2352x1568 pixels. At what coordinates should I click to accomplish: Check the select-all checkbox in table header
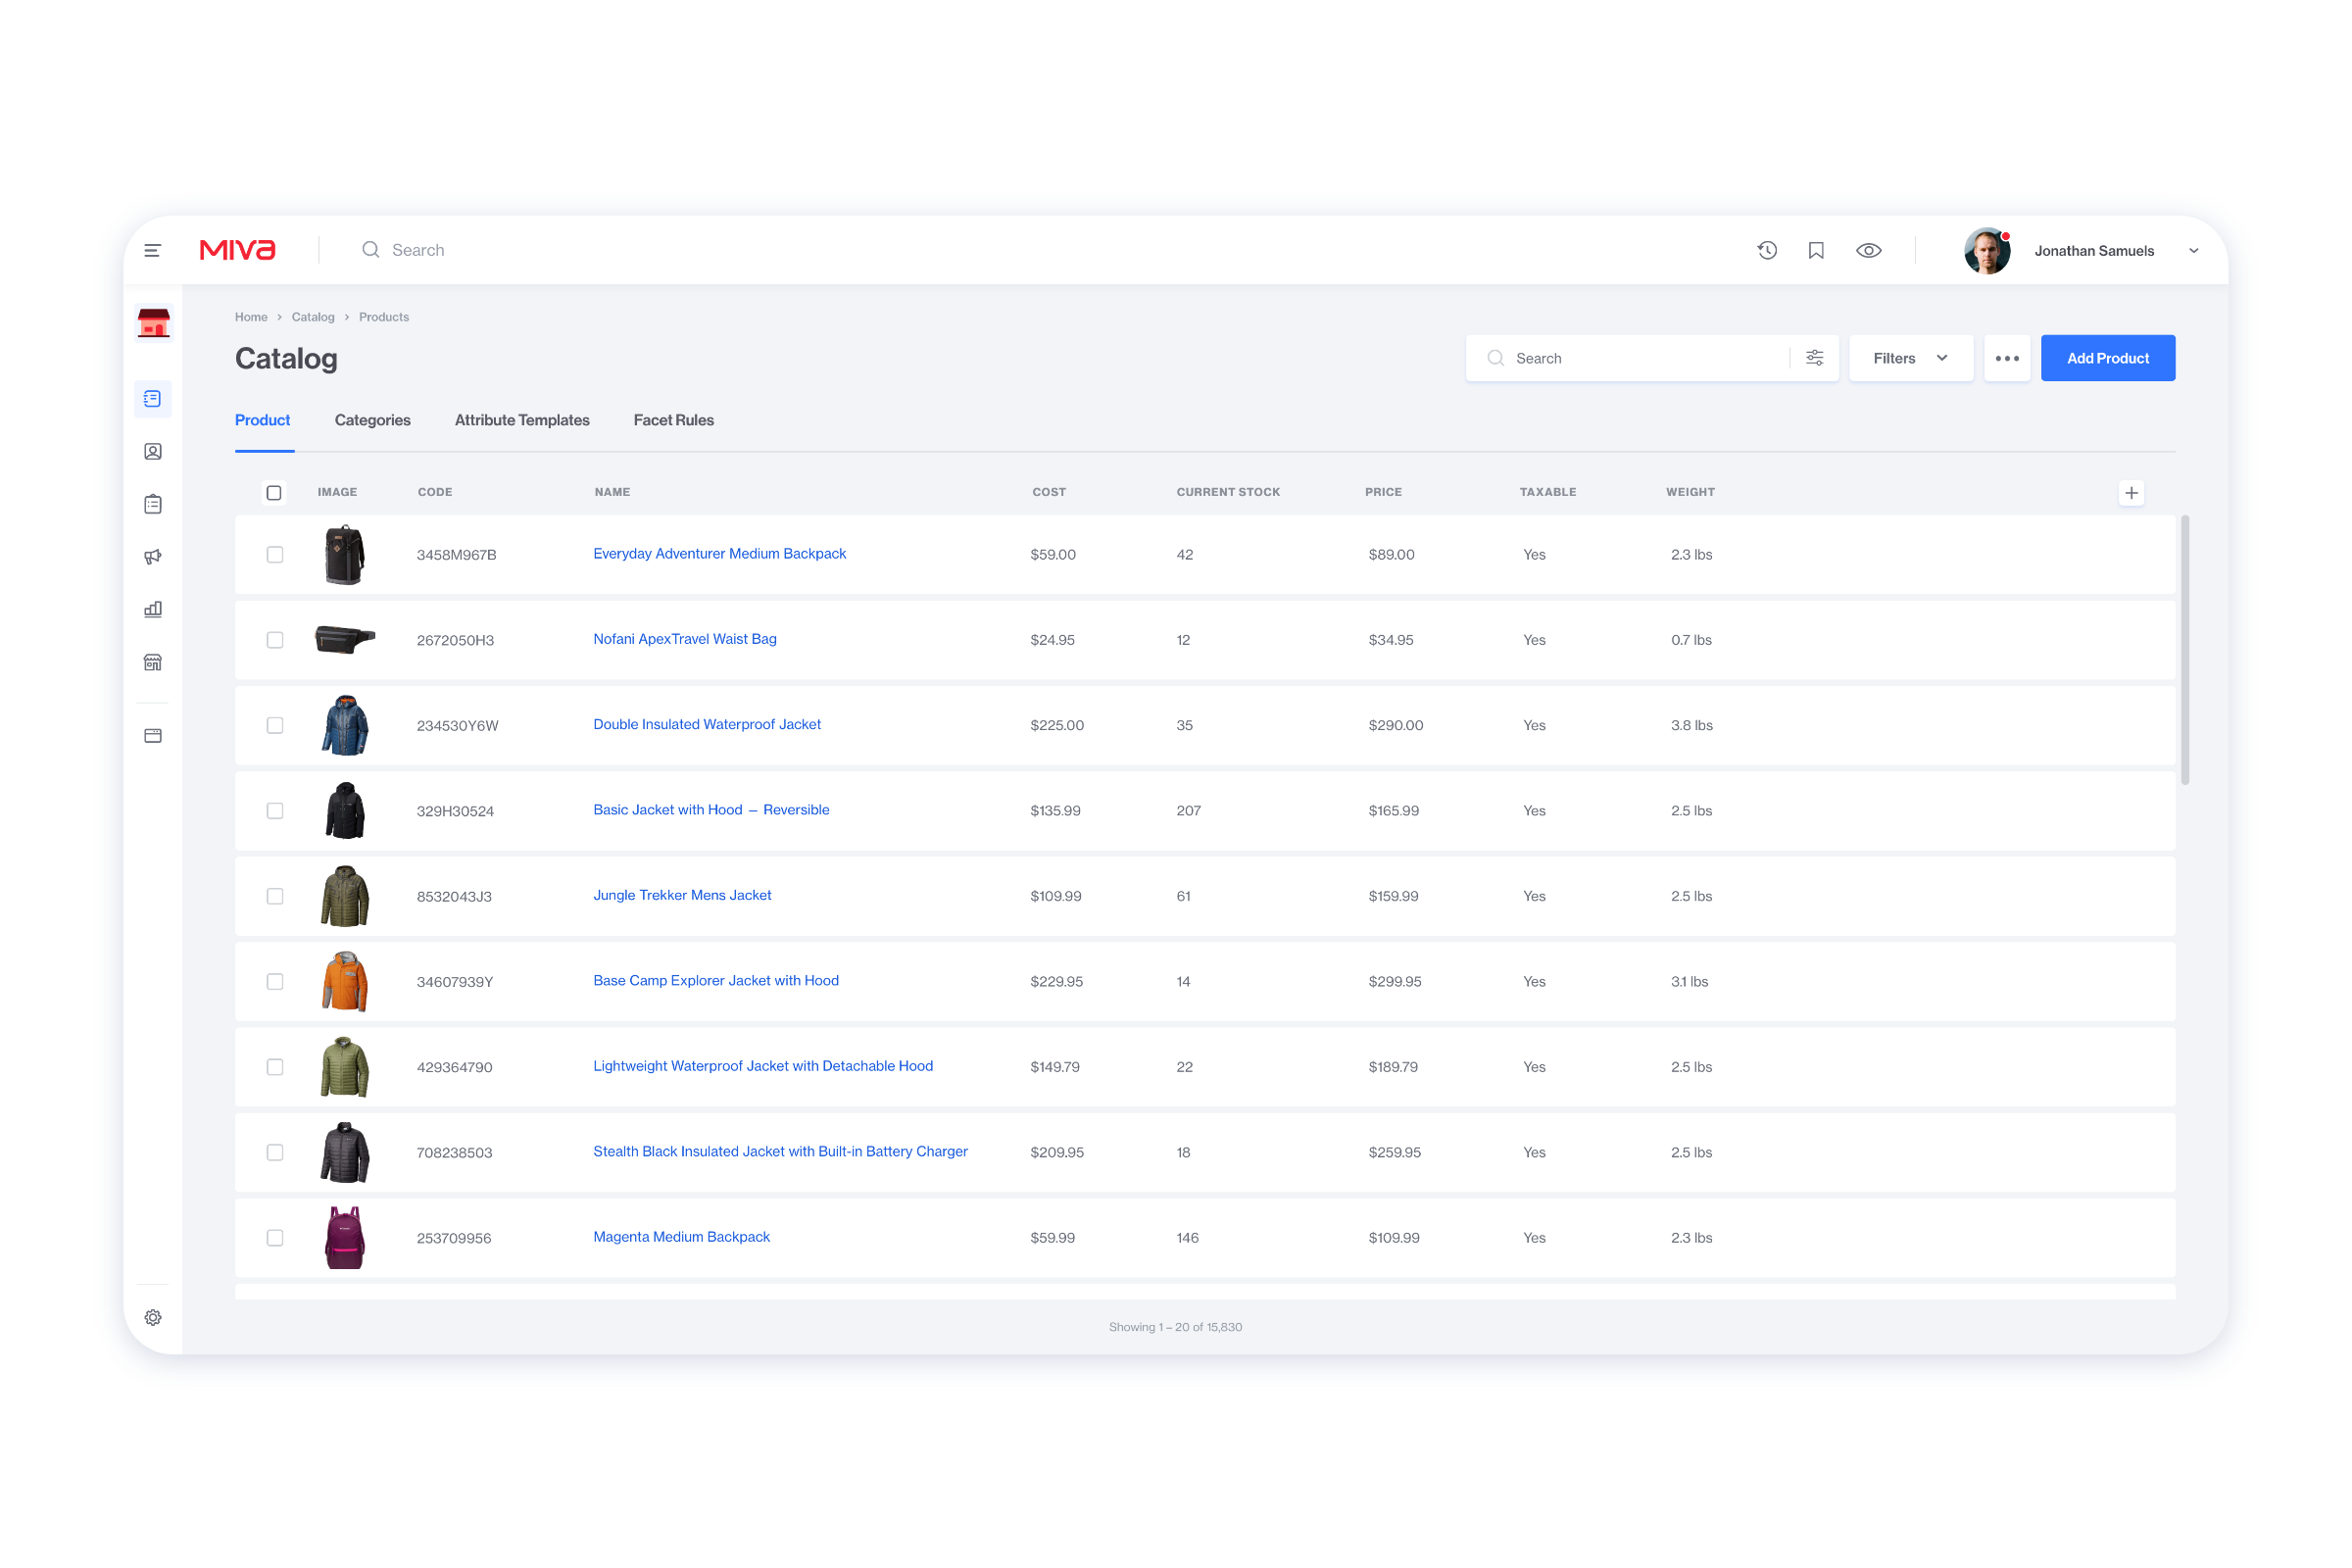click(274, 492)
